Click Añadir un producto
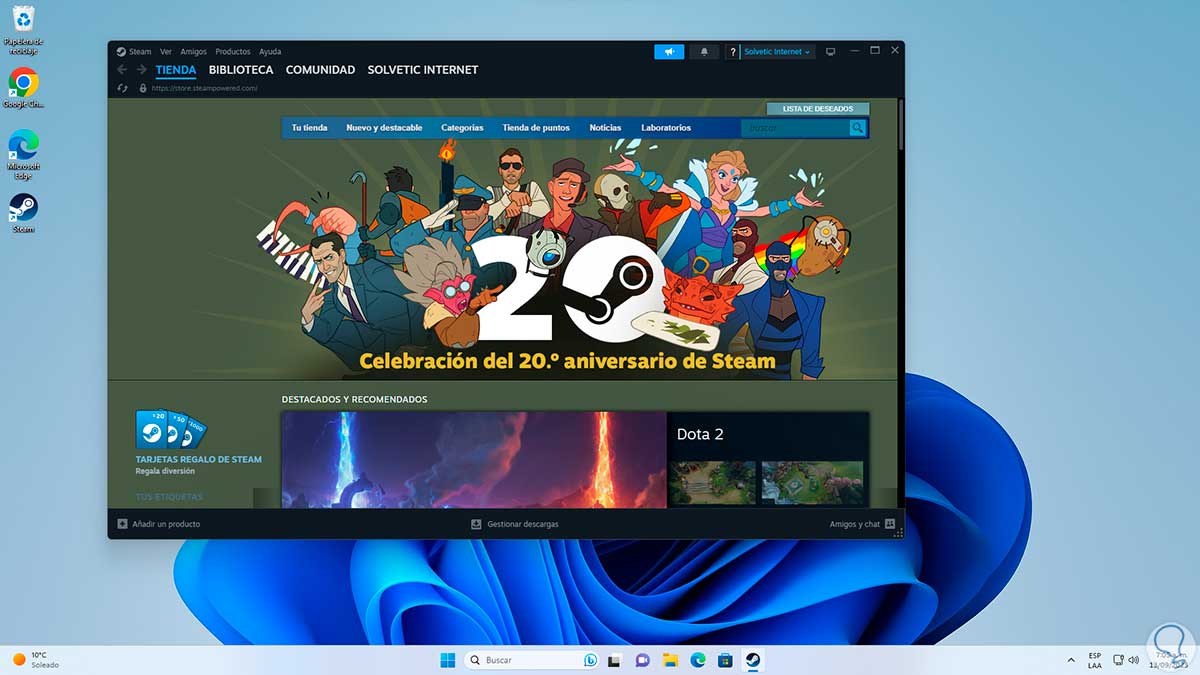This screenshot has height=675, width=1200. 166,524
